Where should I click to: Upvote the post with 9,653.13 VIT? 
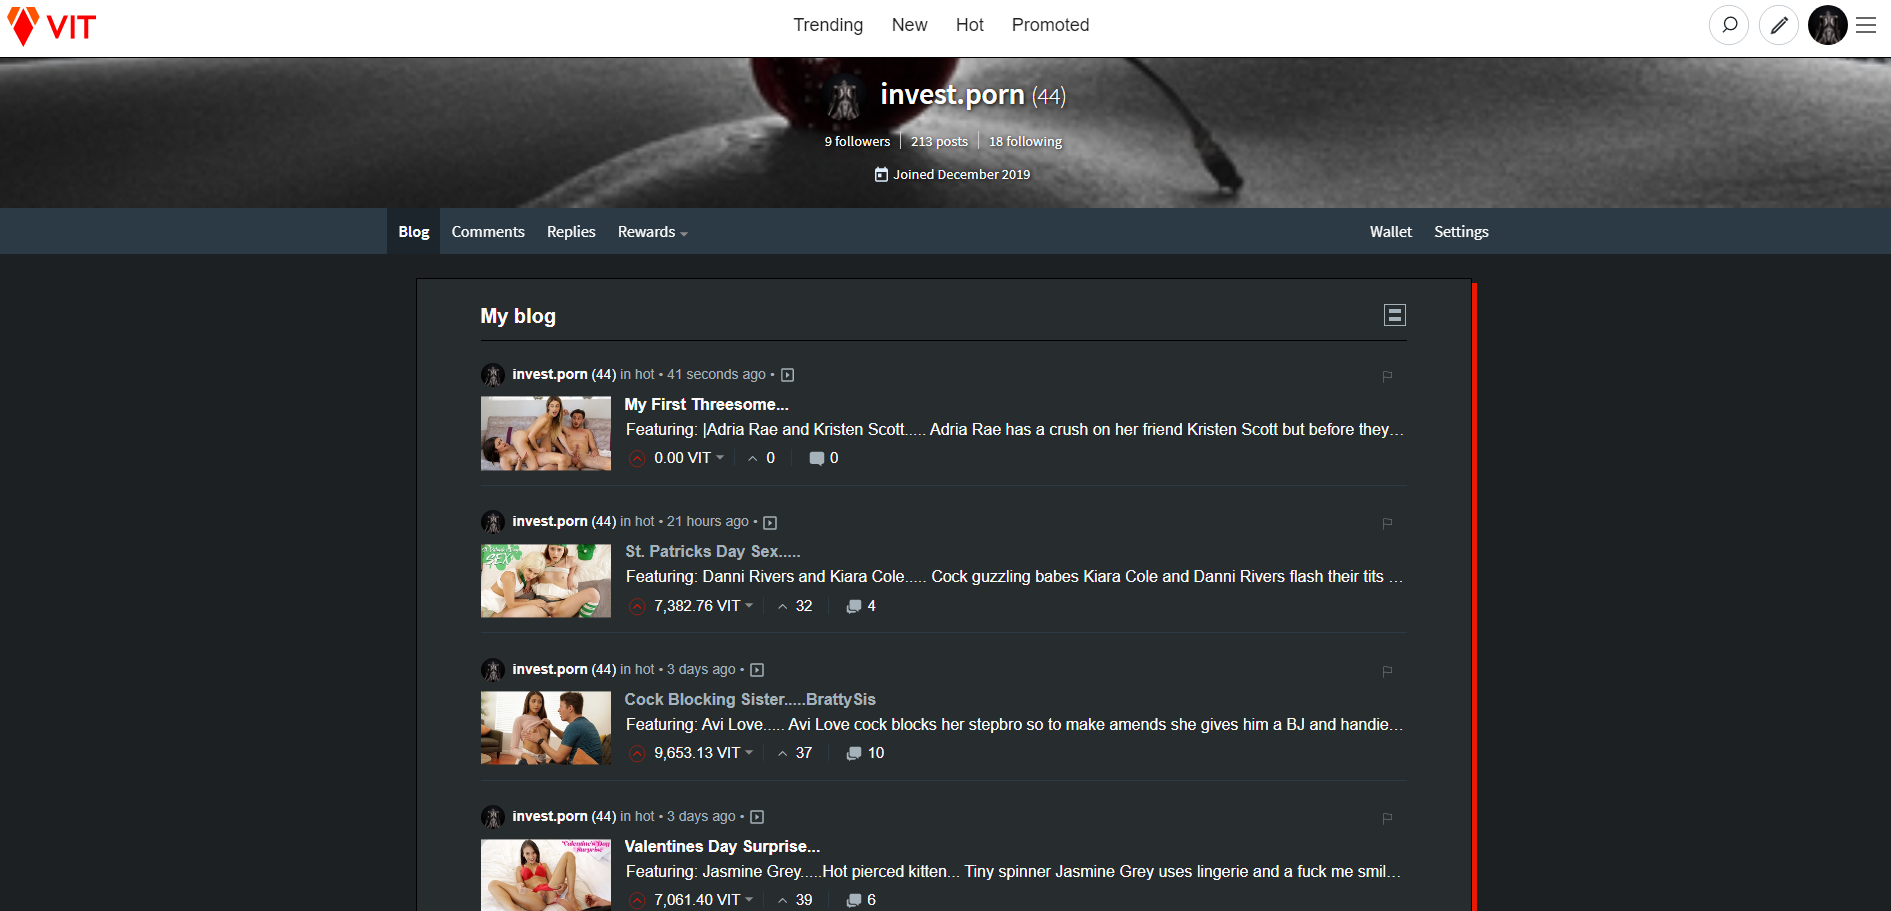[x=637, y=753]
